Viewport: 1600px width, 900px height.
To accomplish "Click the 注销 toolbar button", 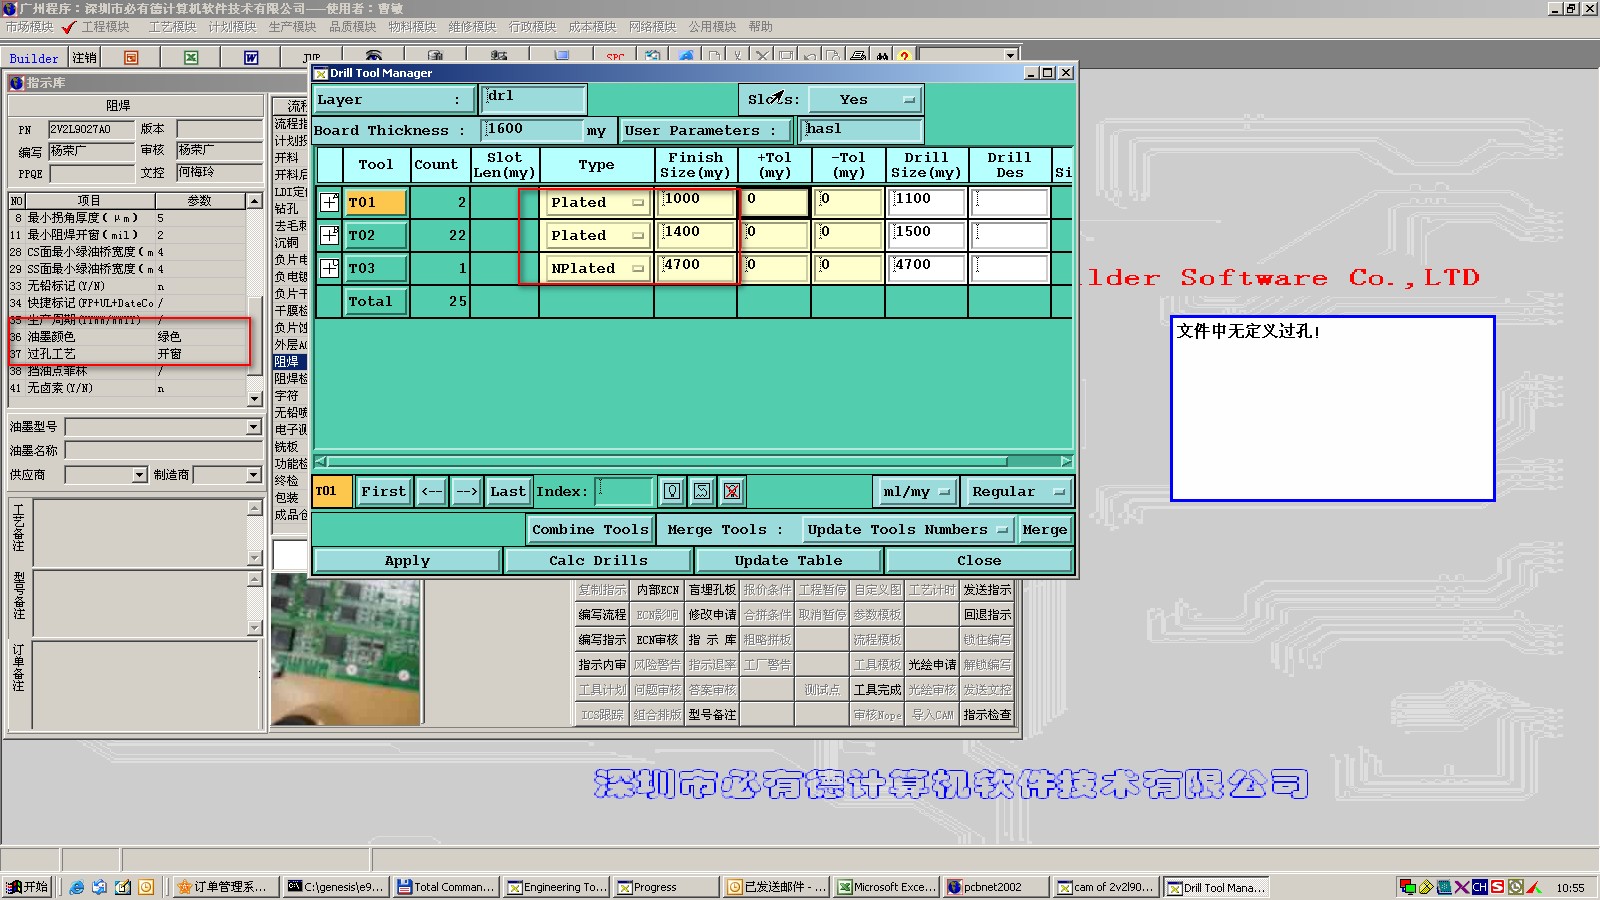I will click(x=84, y=58).
